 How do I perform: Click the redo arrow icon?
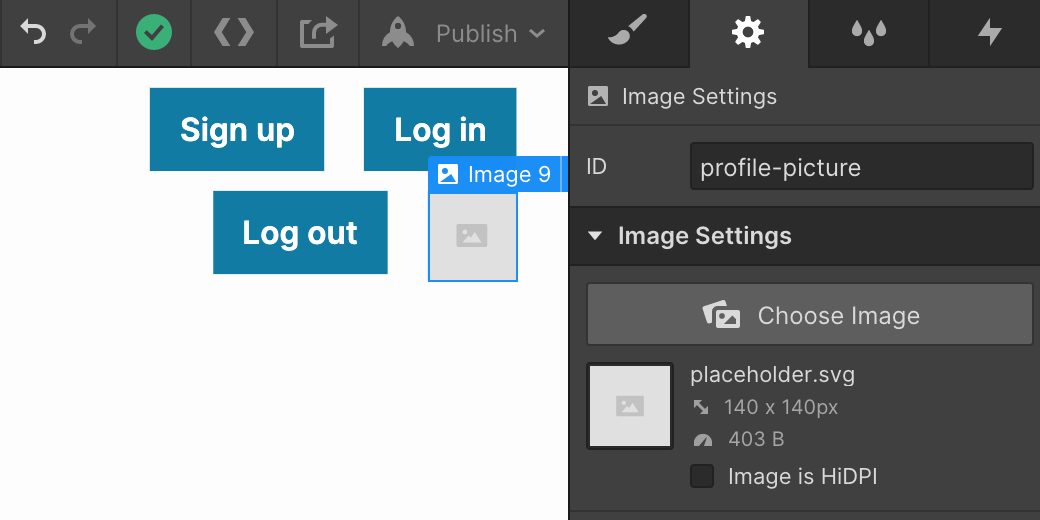point(83,32)
